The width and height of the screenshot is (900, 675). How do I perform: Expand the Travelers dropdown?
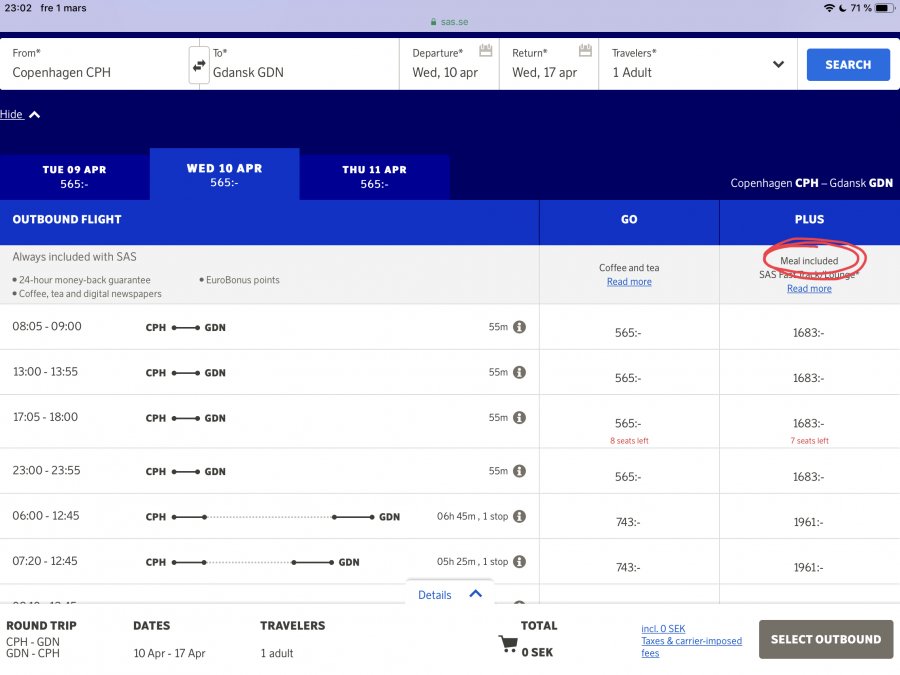point(778,65)
